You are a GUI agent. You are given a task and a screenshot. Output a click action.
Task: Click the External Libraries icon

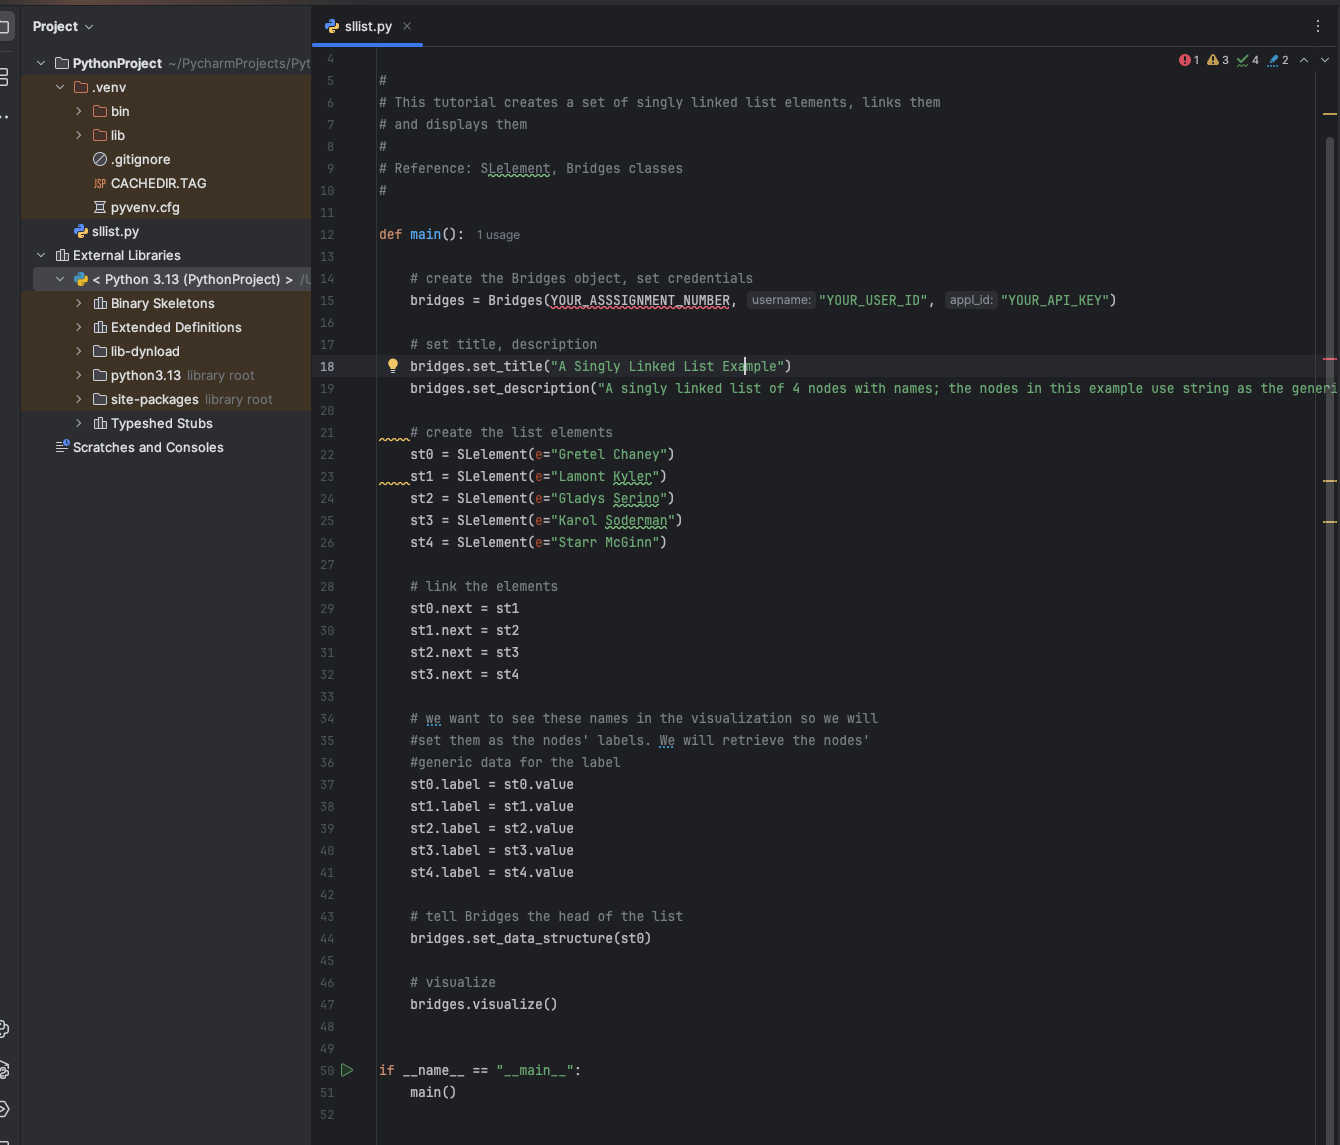[62, 255]
